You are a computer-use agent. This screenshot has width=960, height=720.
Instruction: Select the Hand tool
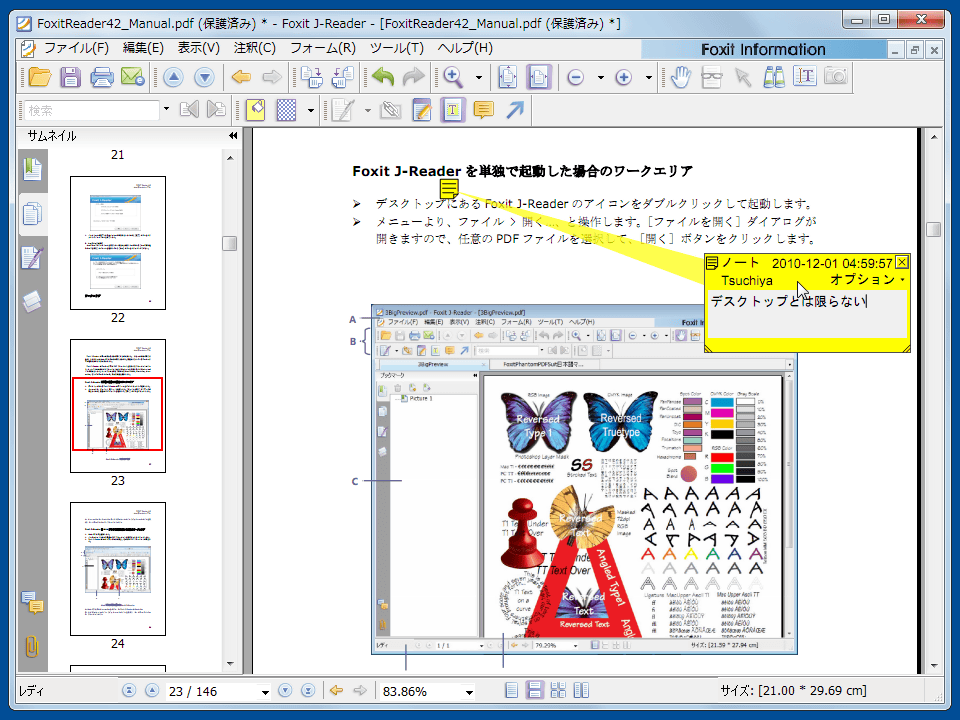tap(680, 77)
